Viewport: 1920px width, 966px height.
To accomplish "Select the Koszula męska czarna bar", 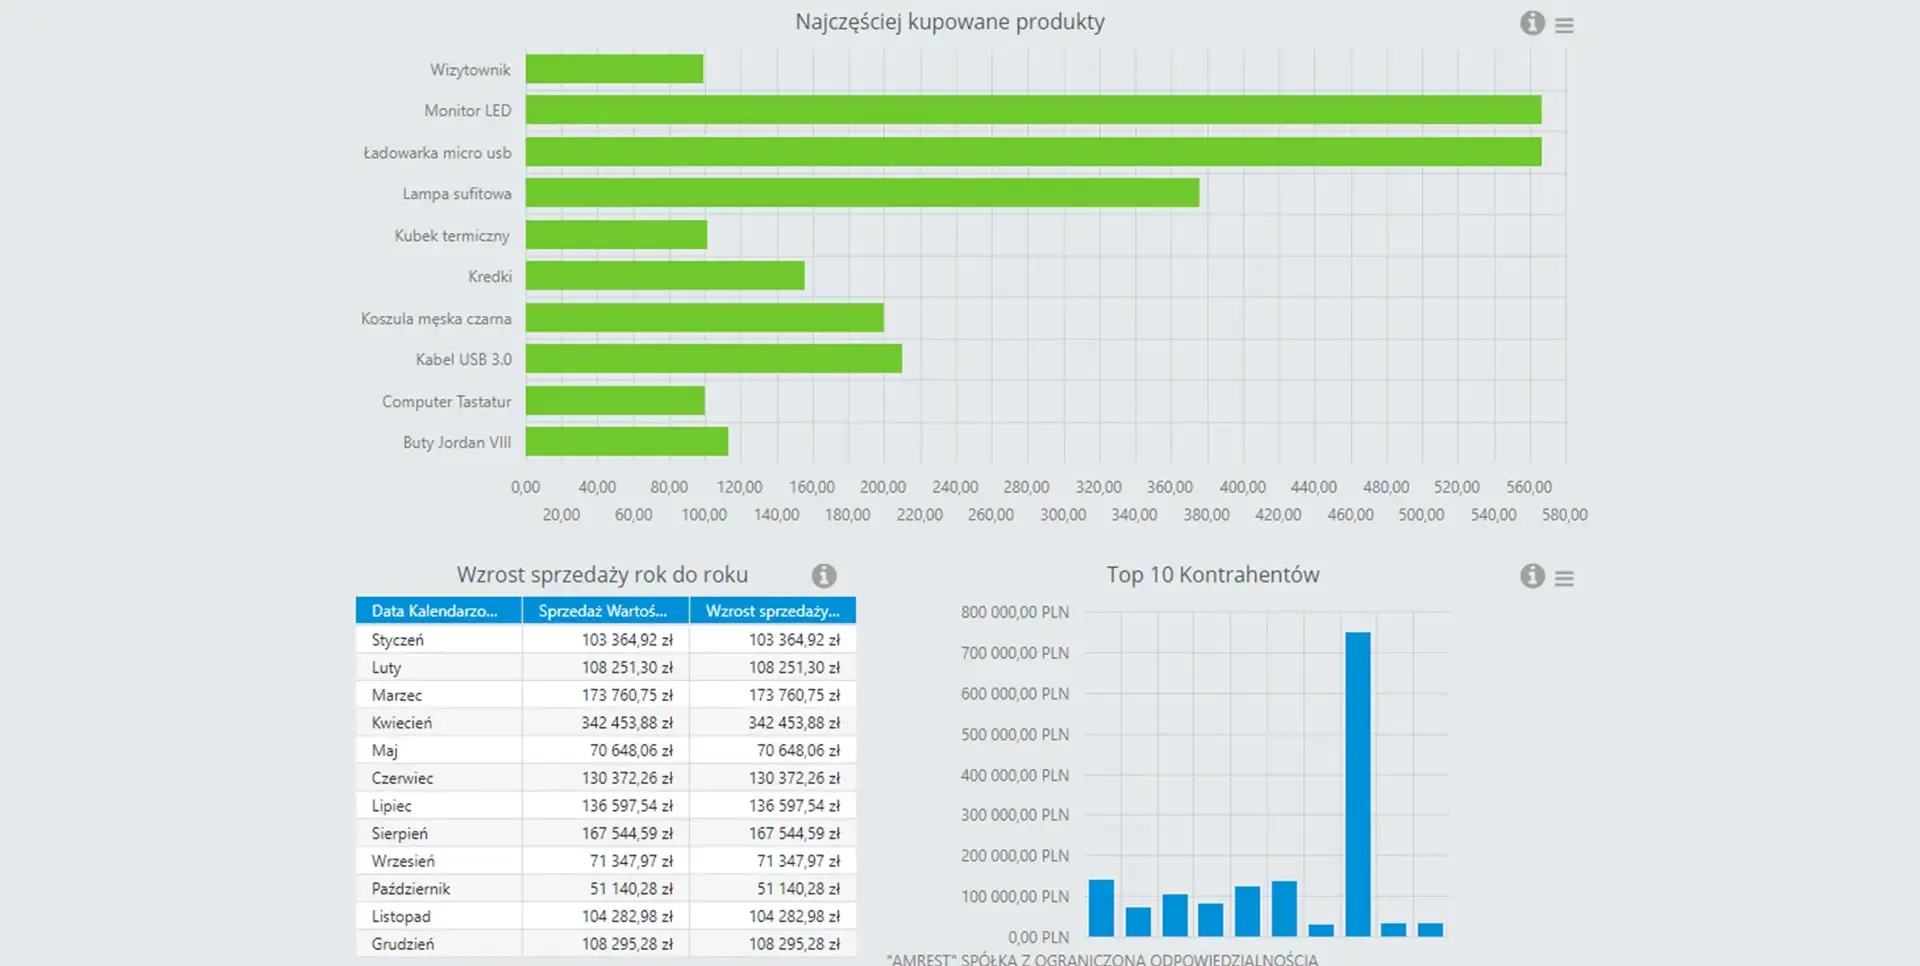I will click(704, 318).
